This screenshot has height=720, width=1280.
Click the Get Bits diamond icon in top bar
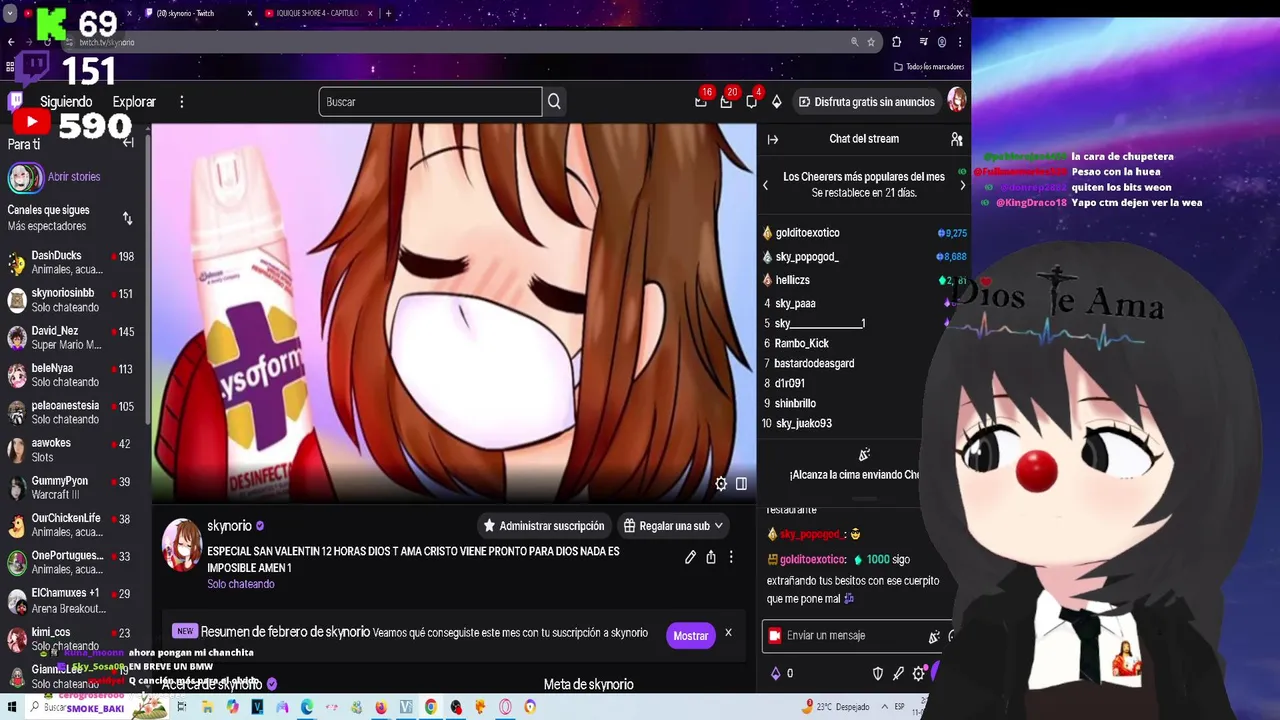776,102
